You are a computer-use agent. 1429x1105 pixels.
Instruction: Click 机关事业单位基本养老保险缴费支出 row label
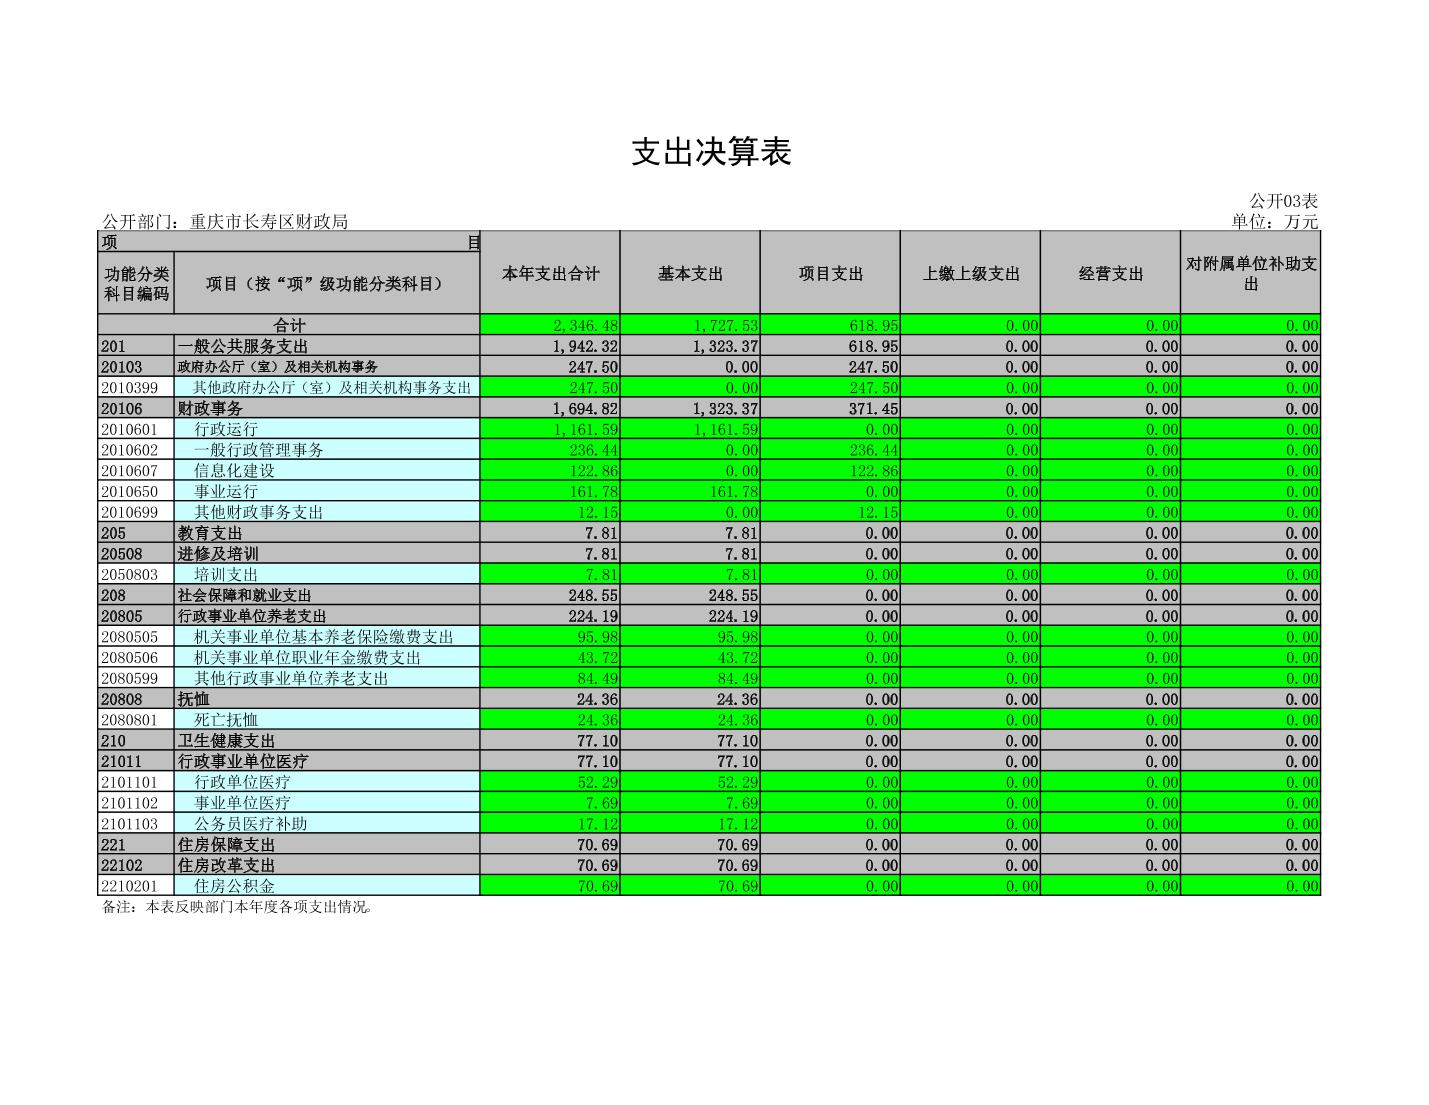[323, 637]
